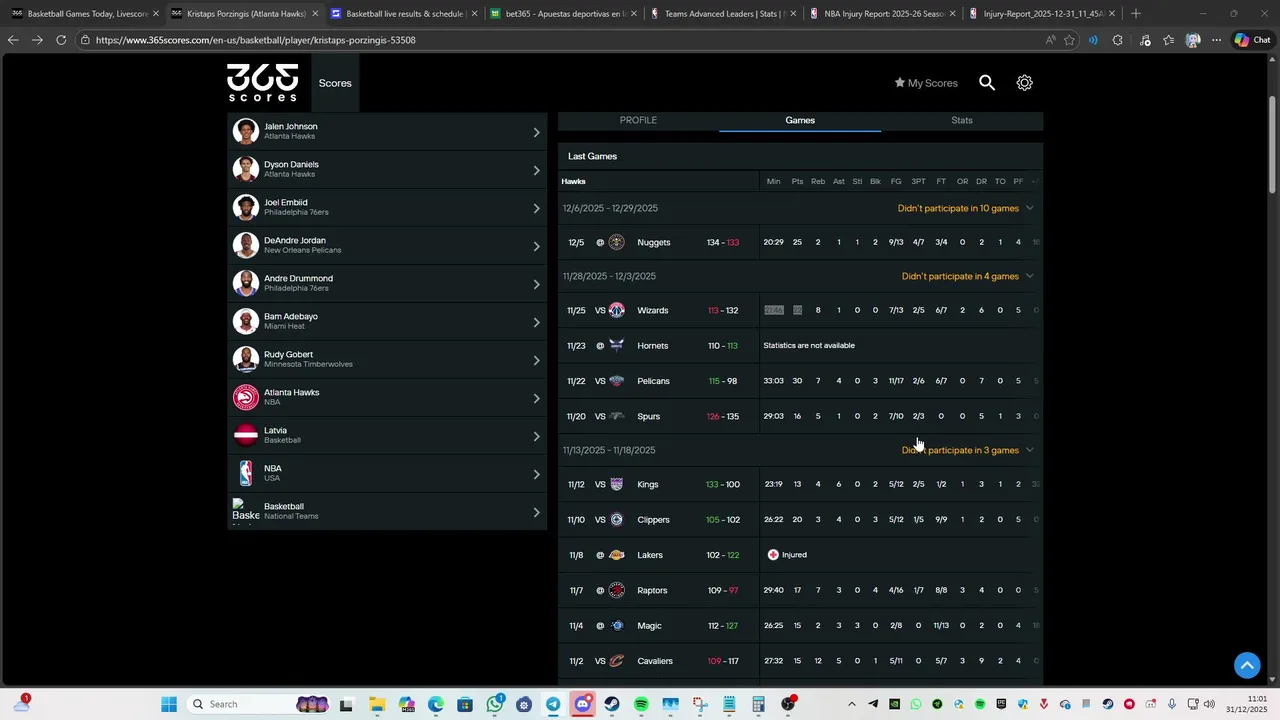
Task: Open NBA USA chevron arrow
Action: [x=536, y=473]
